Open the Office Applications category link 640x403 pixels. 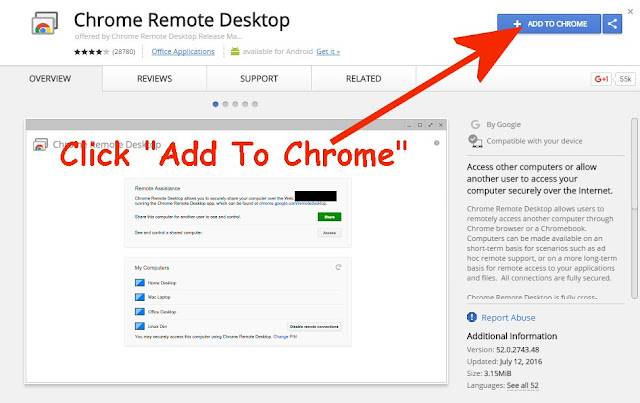point(183,51)
